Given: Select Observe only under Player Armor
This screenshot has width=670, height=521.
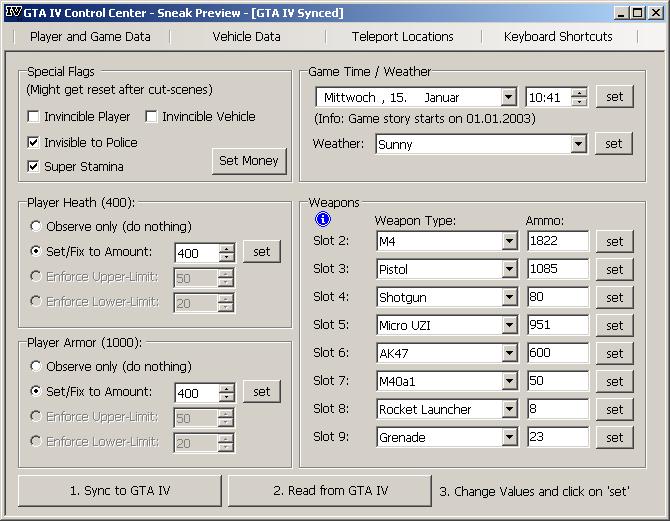Looking at the screenshot, I should pyautogui.click(x=36, y=366).
